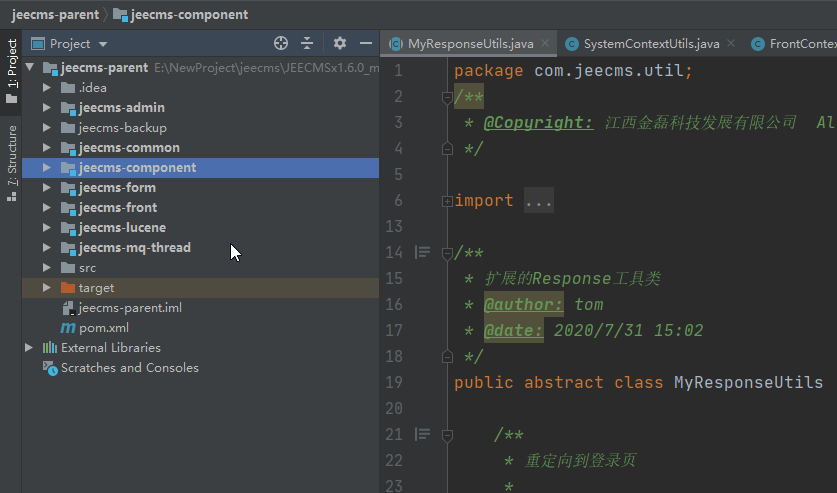Click jeecms-parent in the breadcrumb
Viewport: 837px width, 493px height.
55,15
